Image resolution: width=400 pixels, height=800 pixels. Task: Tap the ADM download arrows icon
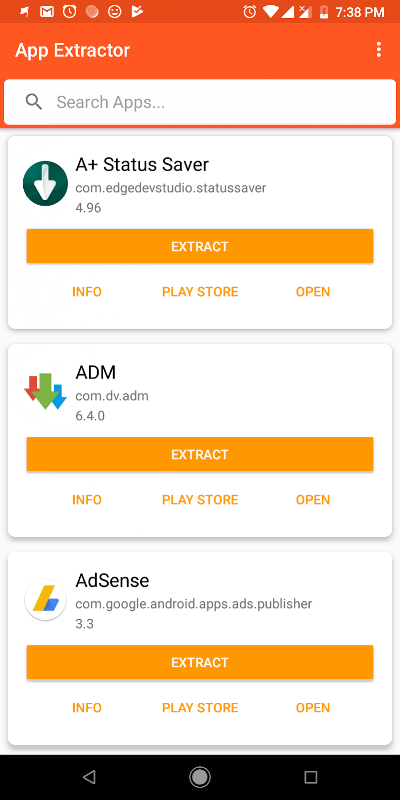click(x=45, y=391)
